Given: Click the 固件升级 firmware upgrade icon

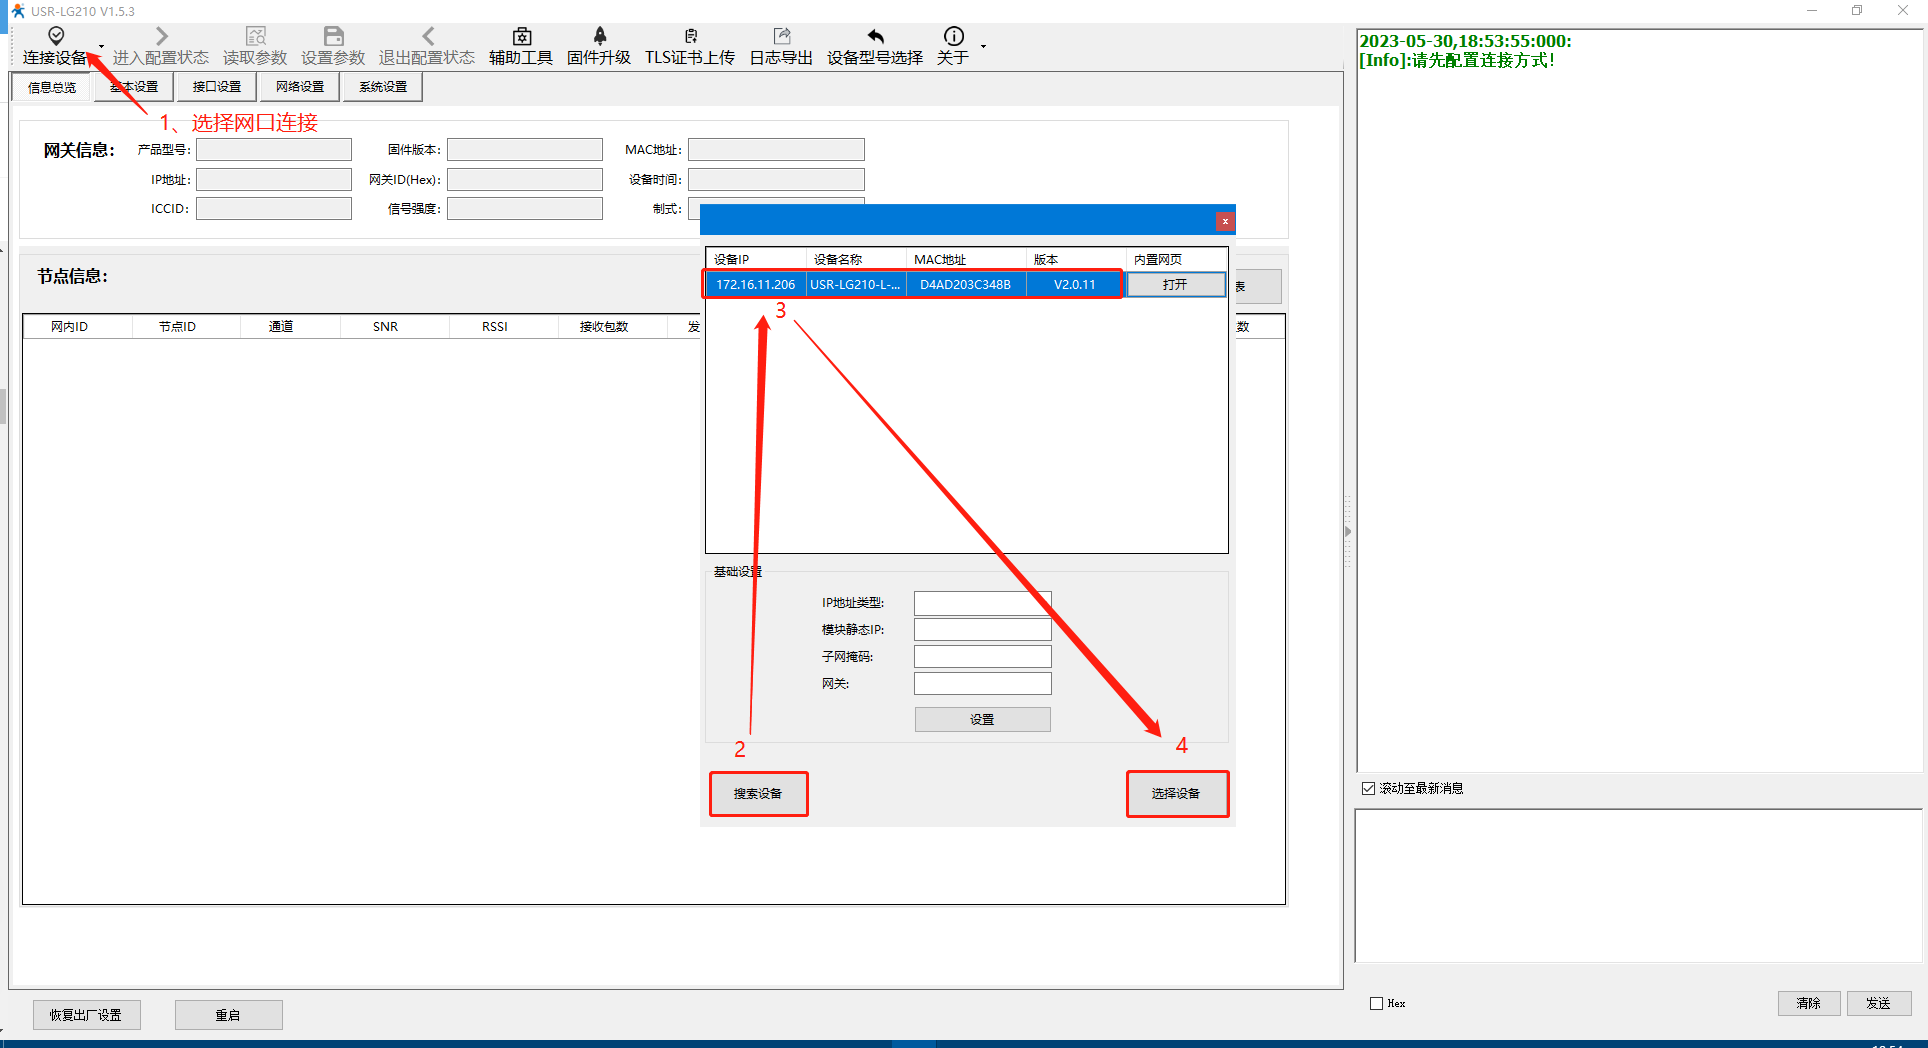Looking at the screenshot, I should click(x=599, y=36).
